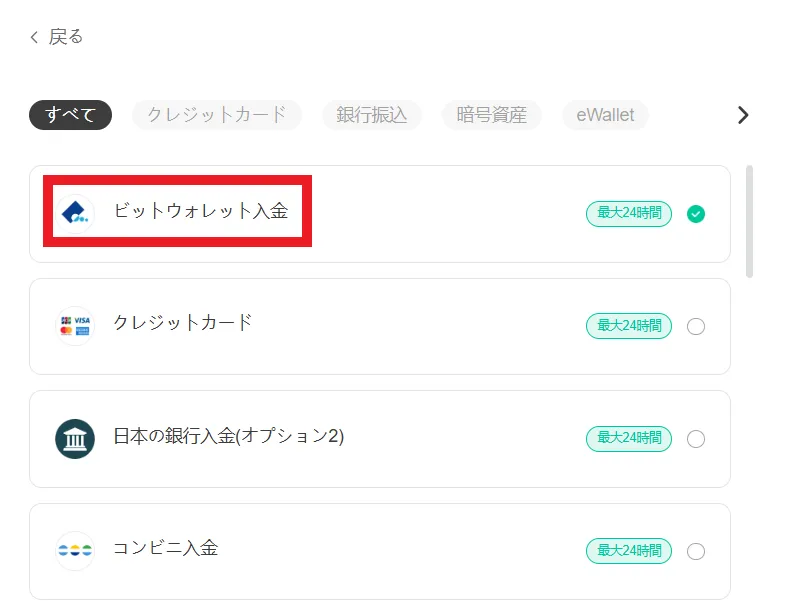The height and width of the screenshot is (601, 791).
Task: Click the コンビニ入金 option label
Action: click(166, 548)
